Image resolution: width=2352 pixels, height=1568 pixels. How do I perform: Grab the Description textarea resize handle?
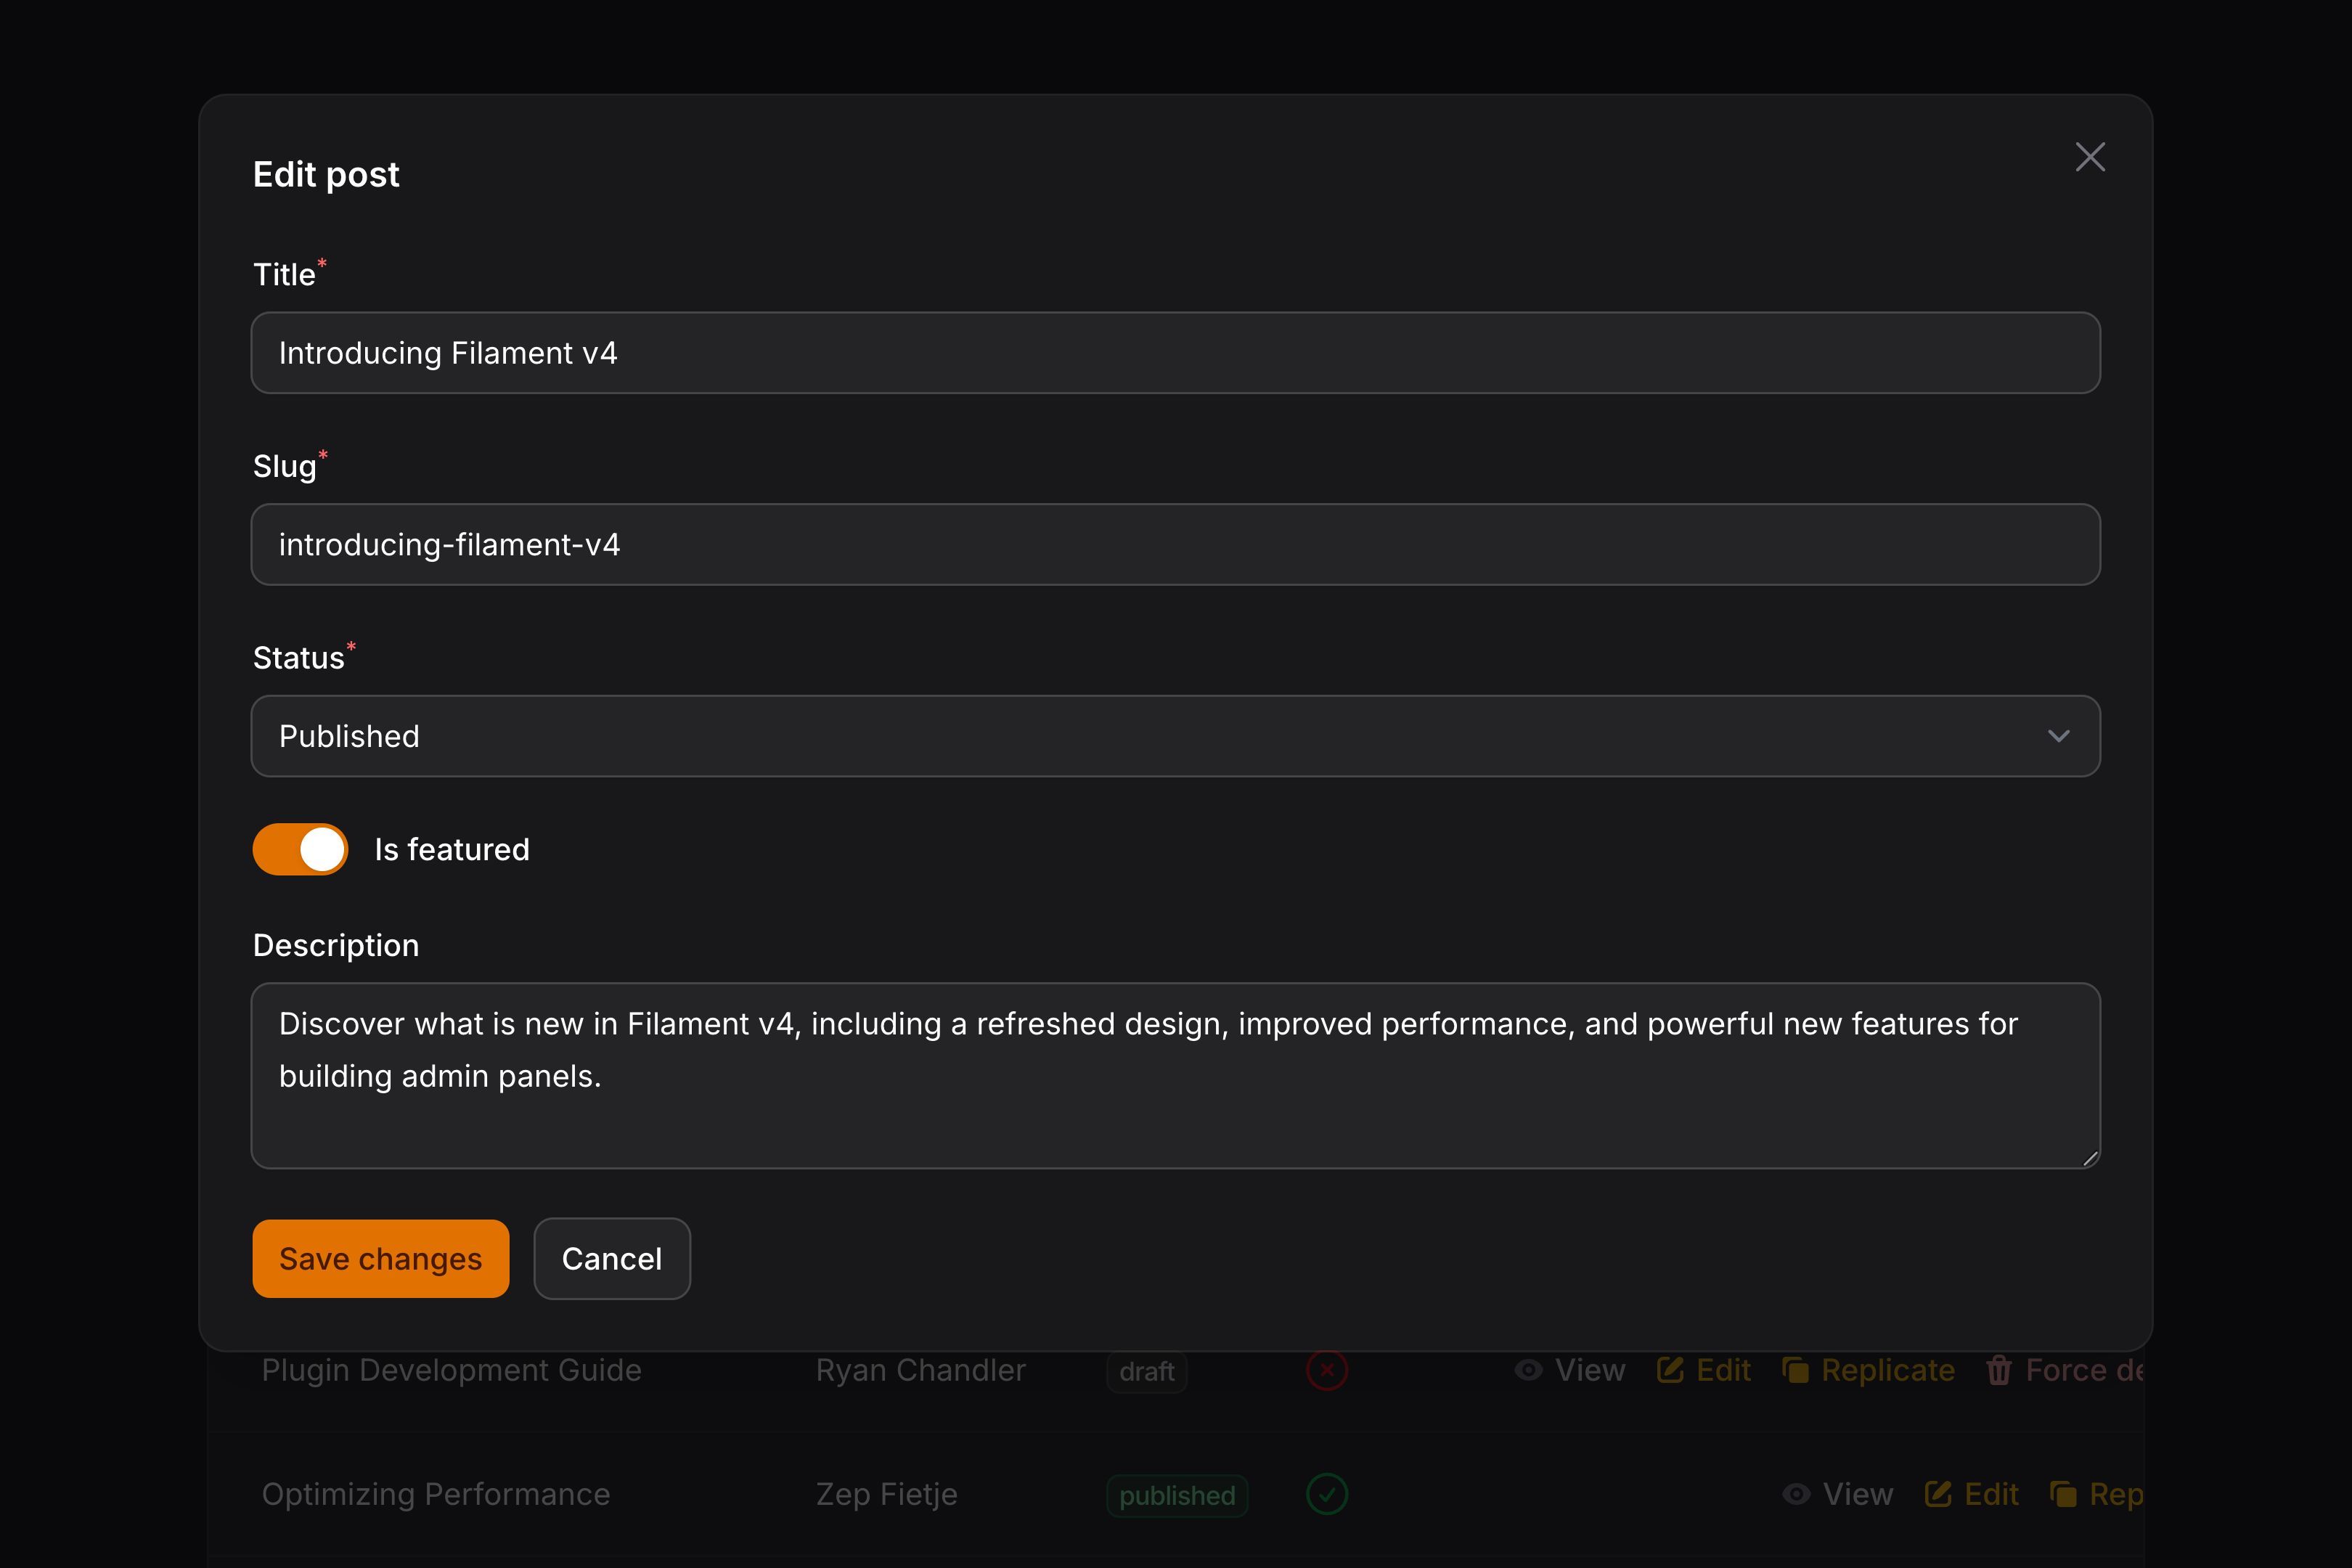tap(2089, 1158)
